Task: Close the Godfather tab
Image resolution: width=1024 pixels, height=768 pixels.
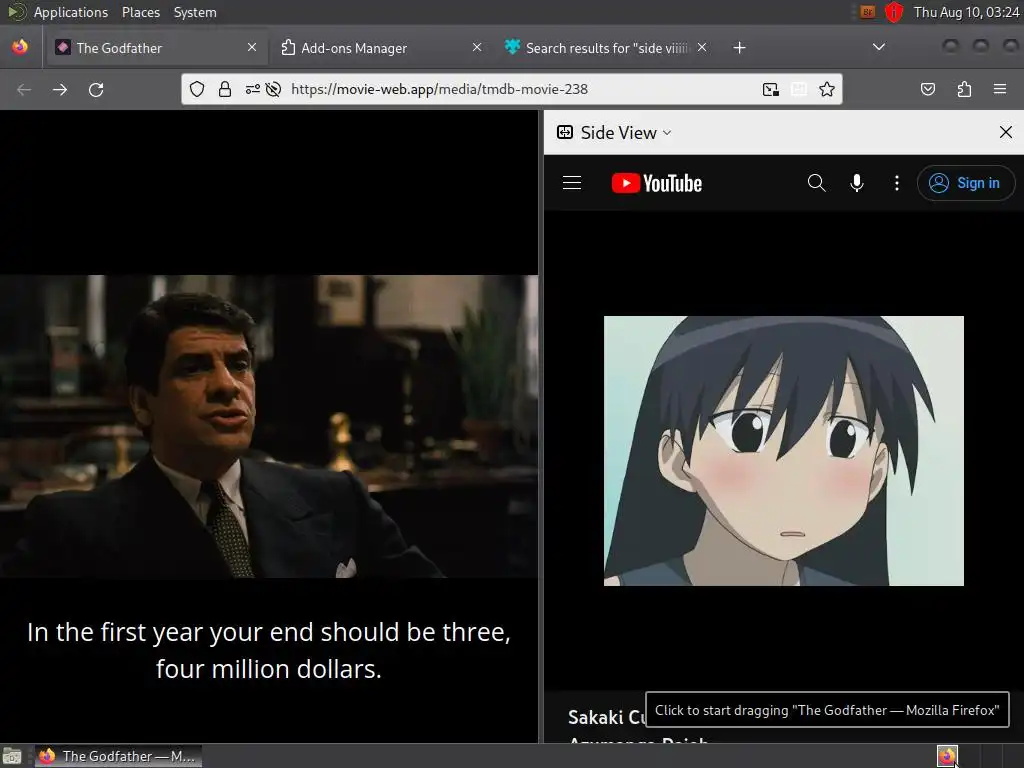Action: (x=252, y=48)
